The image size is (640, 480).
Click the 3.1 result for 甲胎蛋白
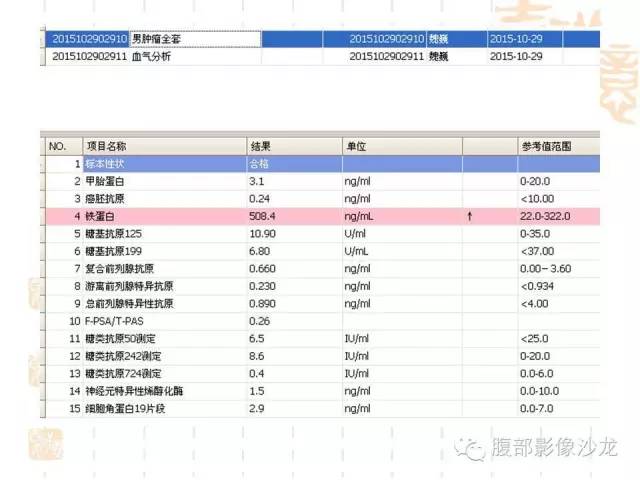pos(256,181)
